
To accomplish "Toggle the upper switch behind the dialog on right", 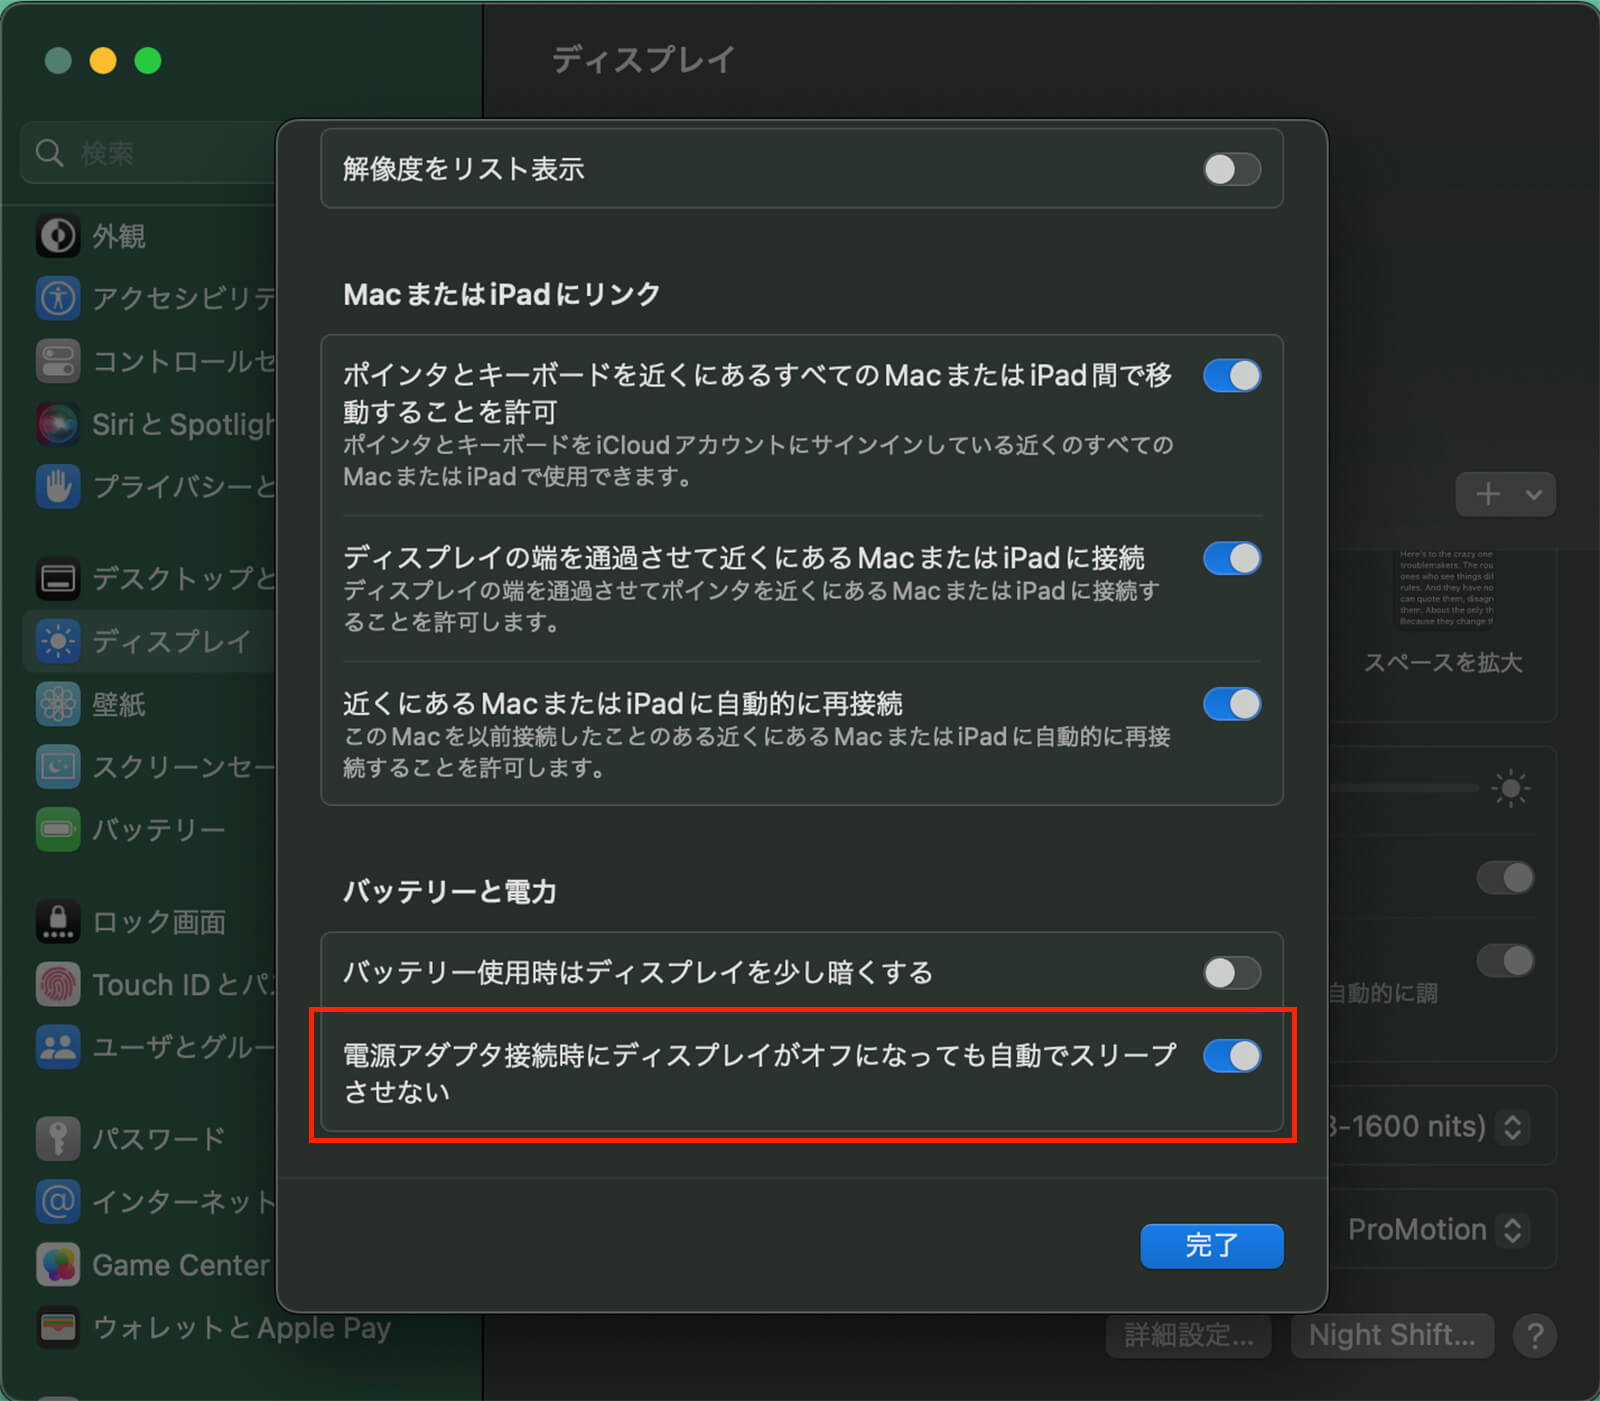I will [x=1505, y=878].
